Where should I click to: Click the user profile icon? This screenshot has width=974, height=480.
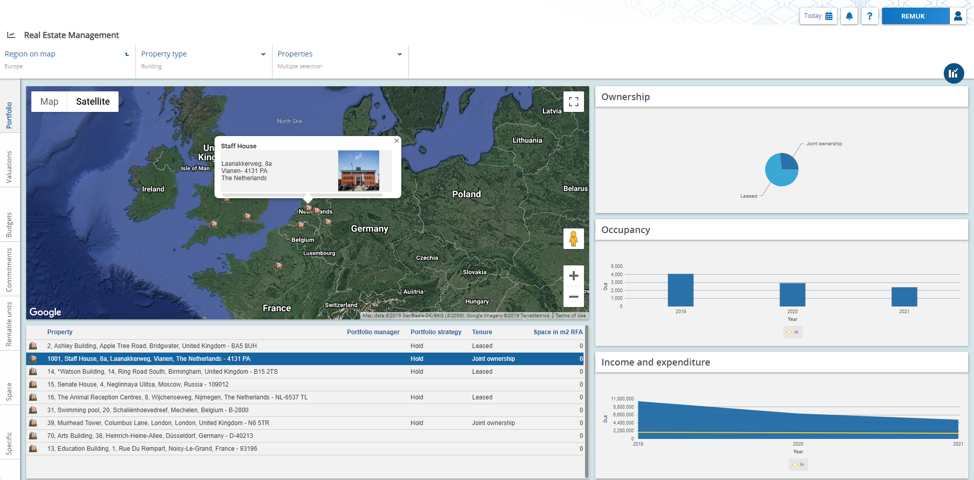click(958, 16)
